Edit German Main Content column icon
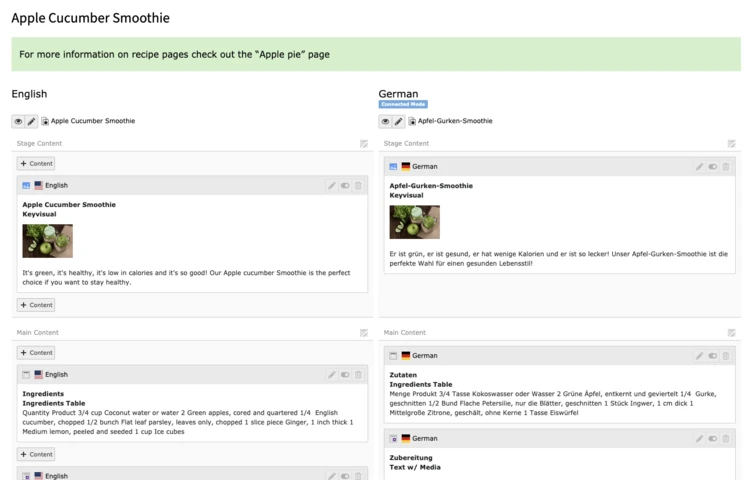 [x=731, y=333]
